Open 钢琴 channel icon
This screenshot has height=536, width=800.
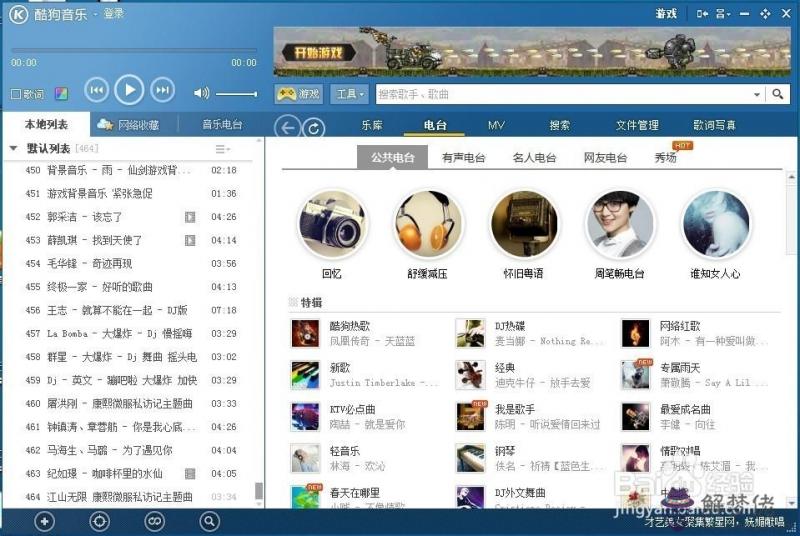click(x=470, y=458)
